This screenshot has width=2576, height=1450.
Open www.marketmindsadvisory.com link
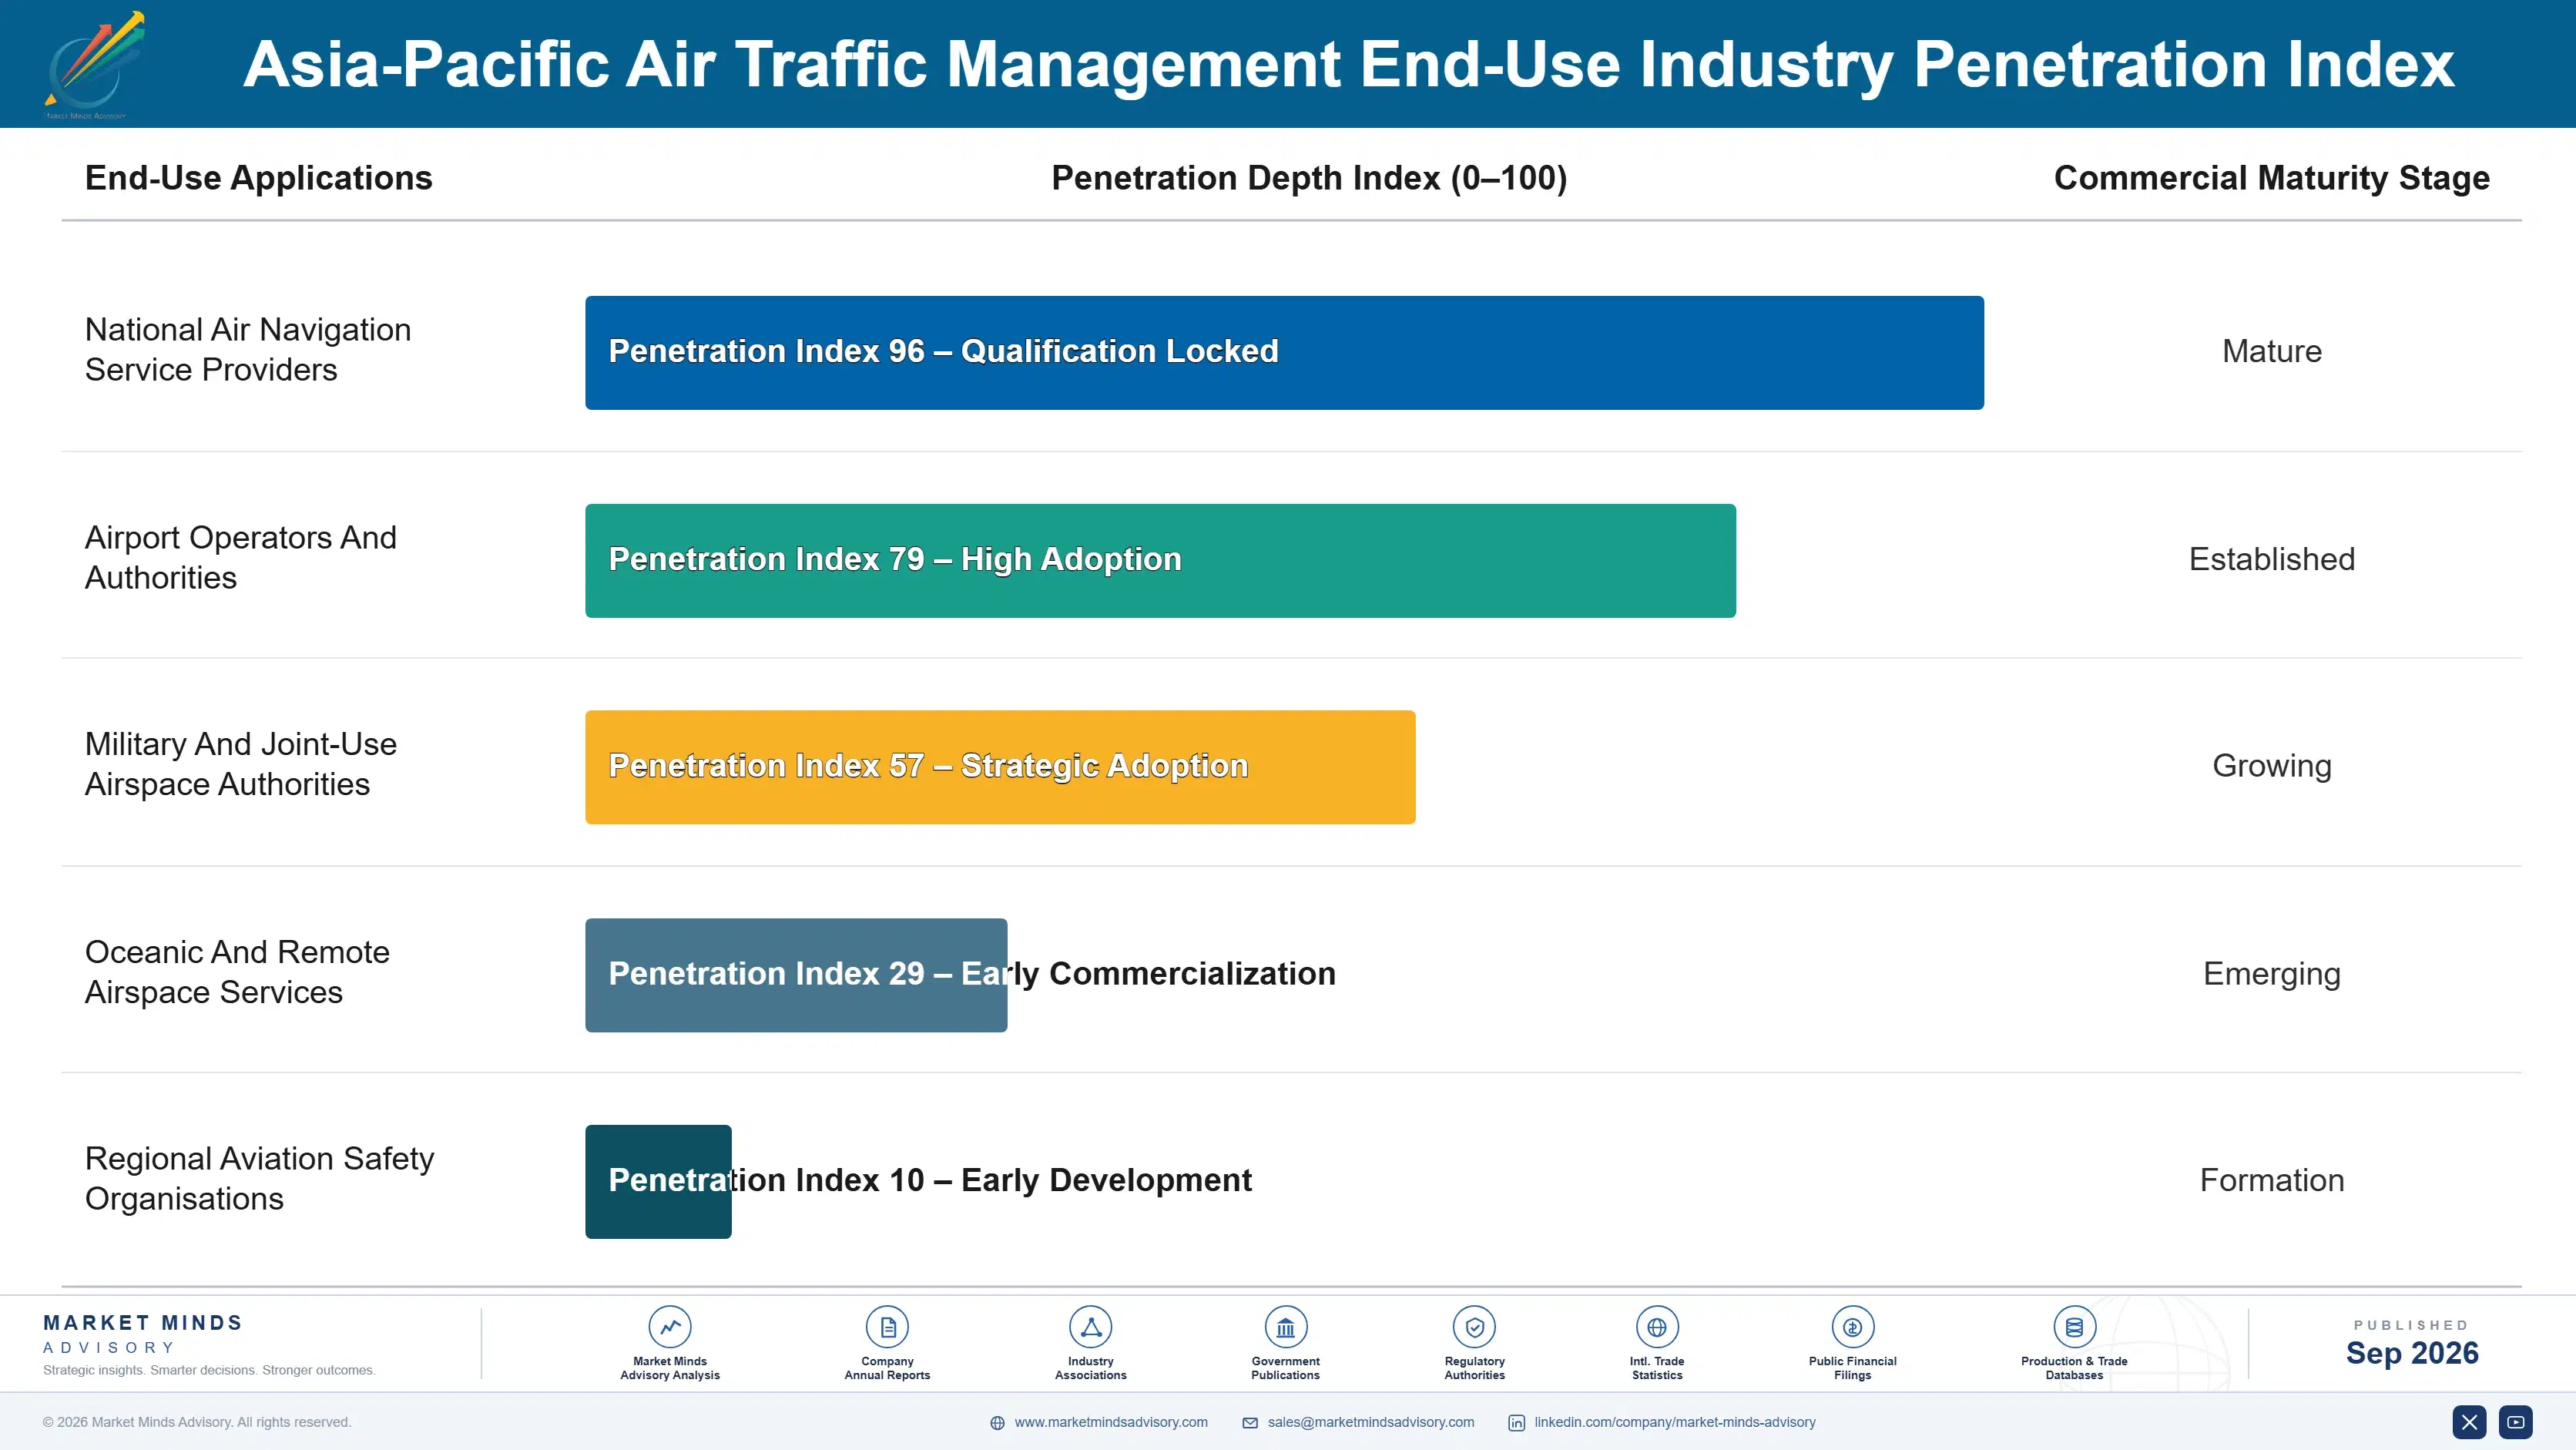pyautogui.click(x=1111, y=1422)
